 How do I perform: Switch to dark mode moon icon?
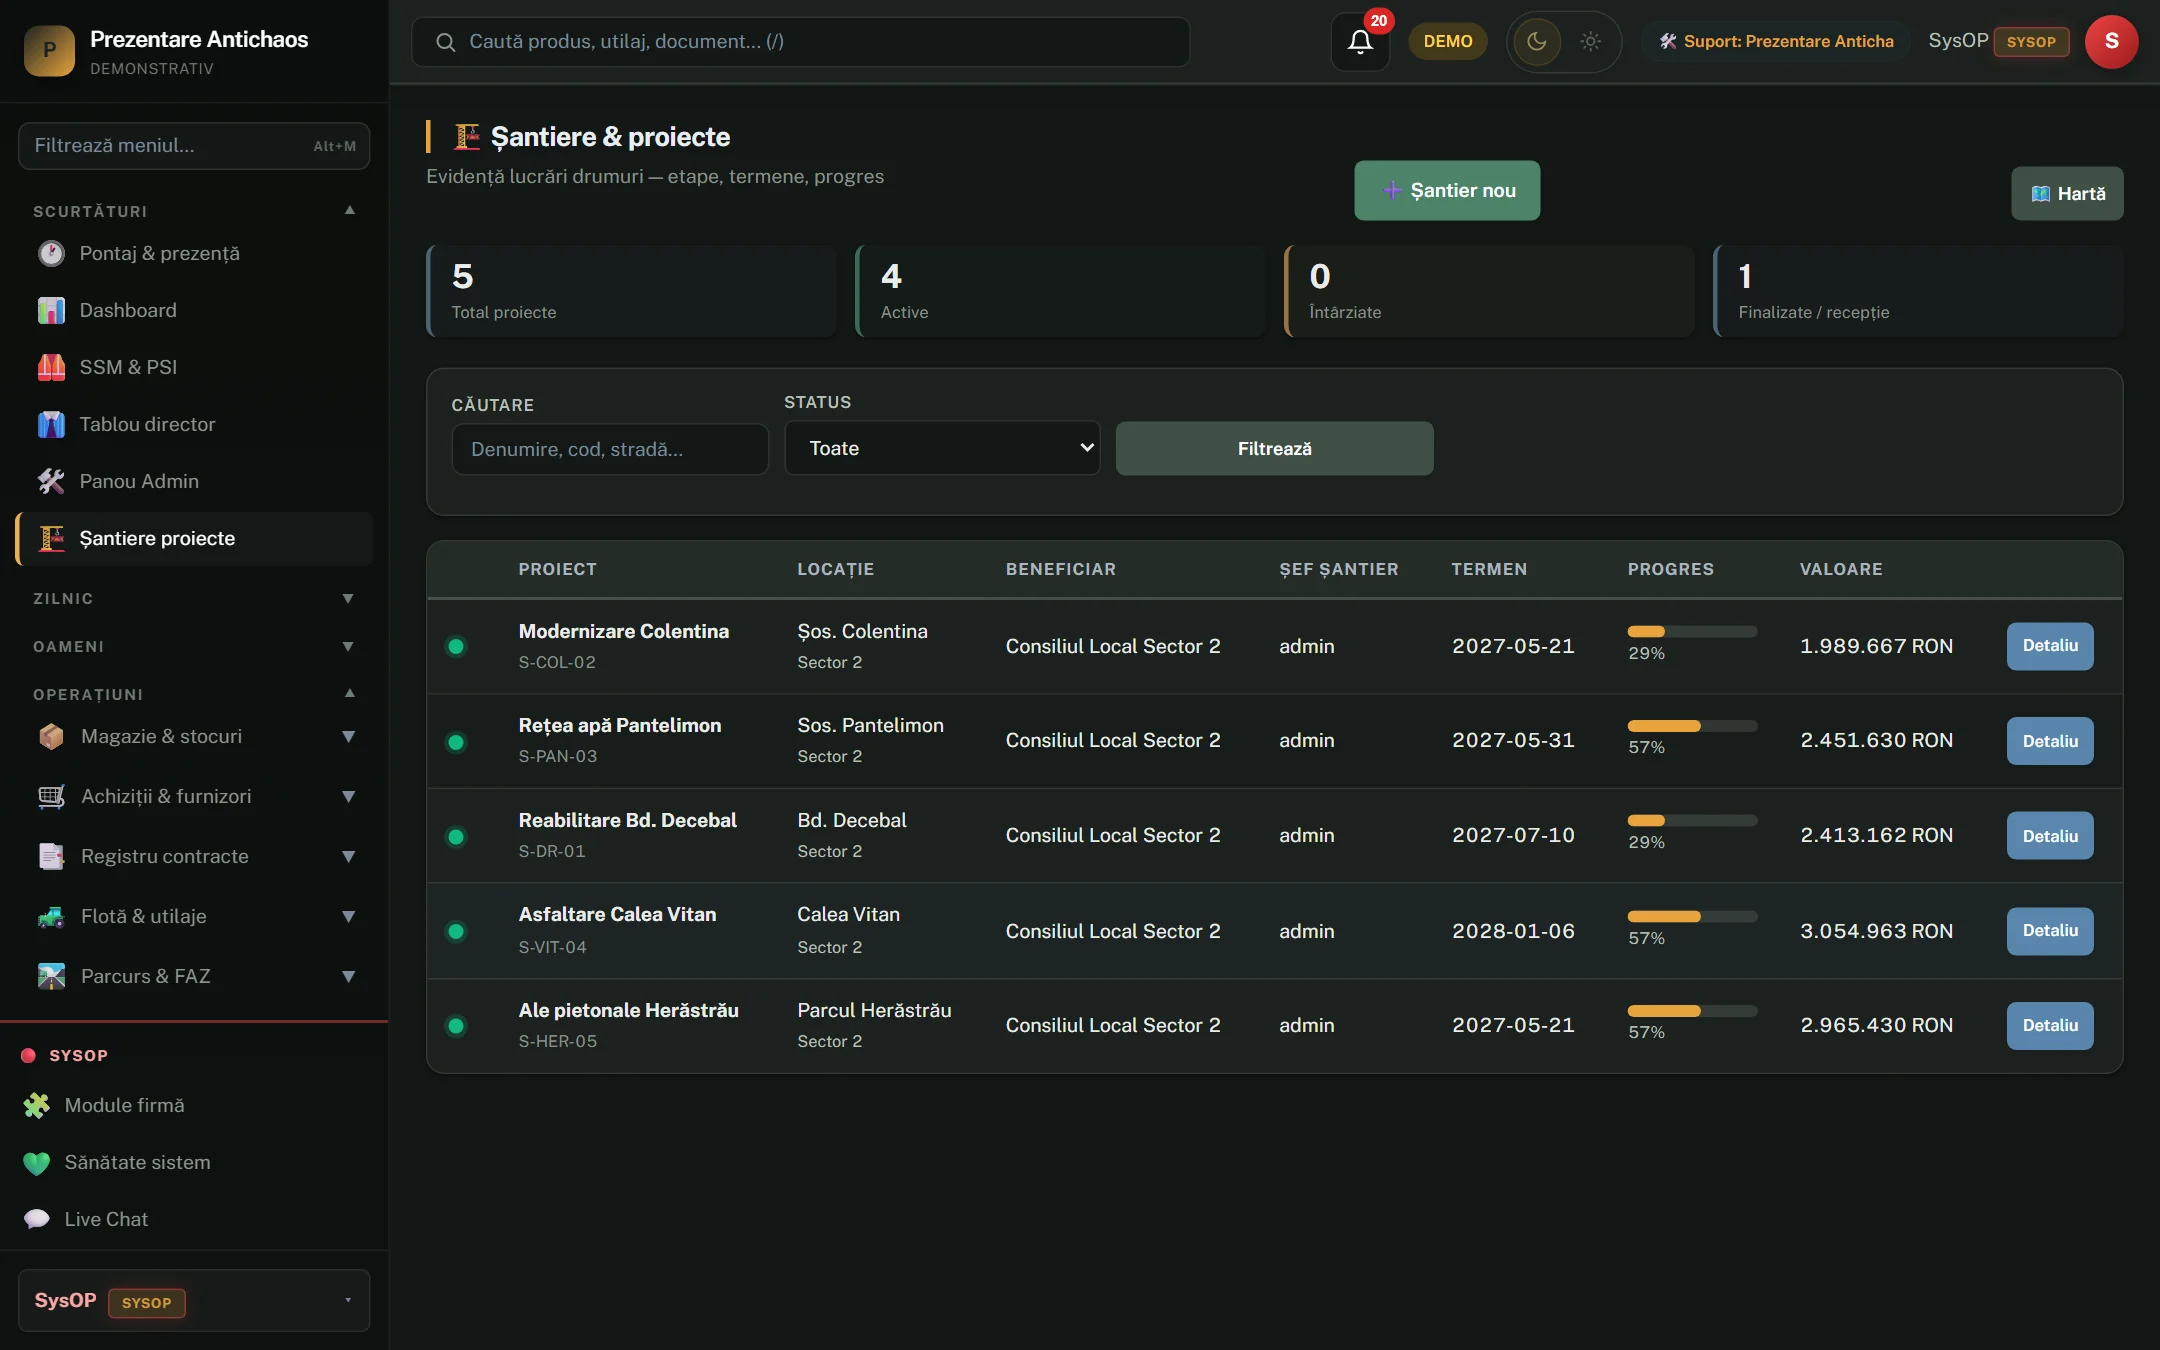coord(1537,42)
